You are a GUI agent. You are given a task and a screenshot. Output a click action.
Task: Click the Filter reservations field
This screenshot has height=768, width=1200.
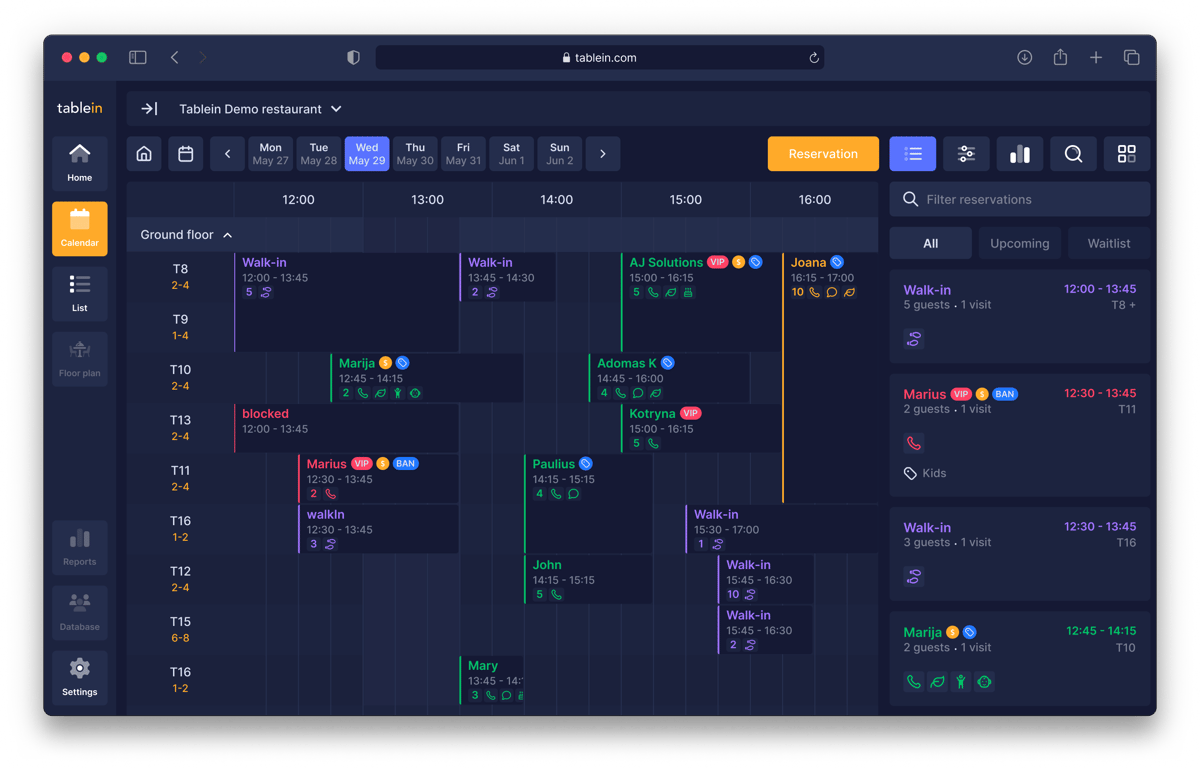[x=1020, y=199]
